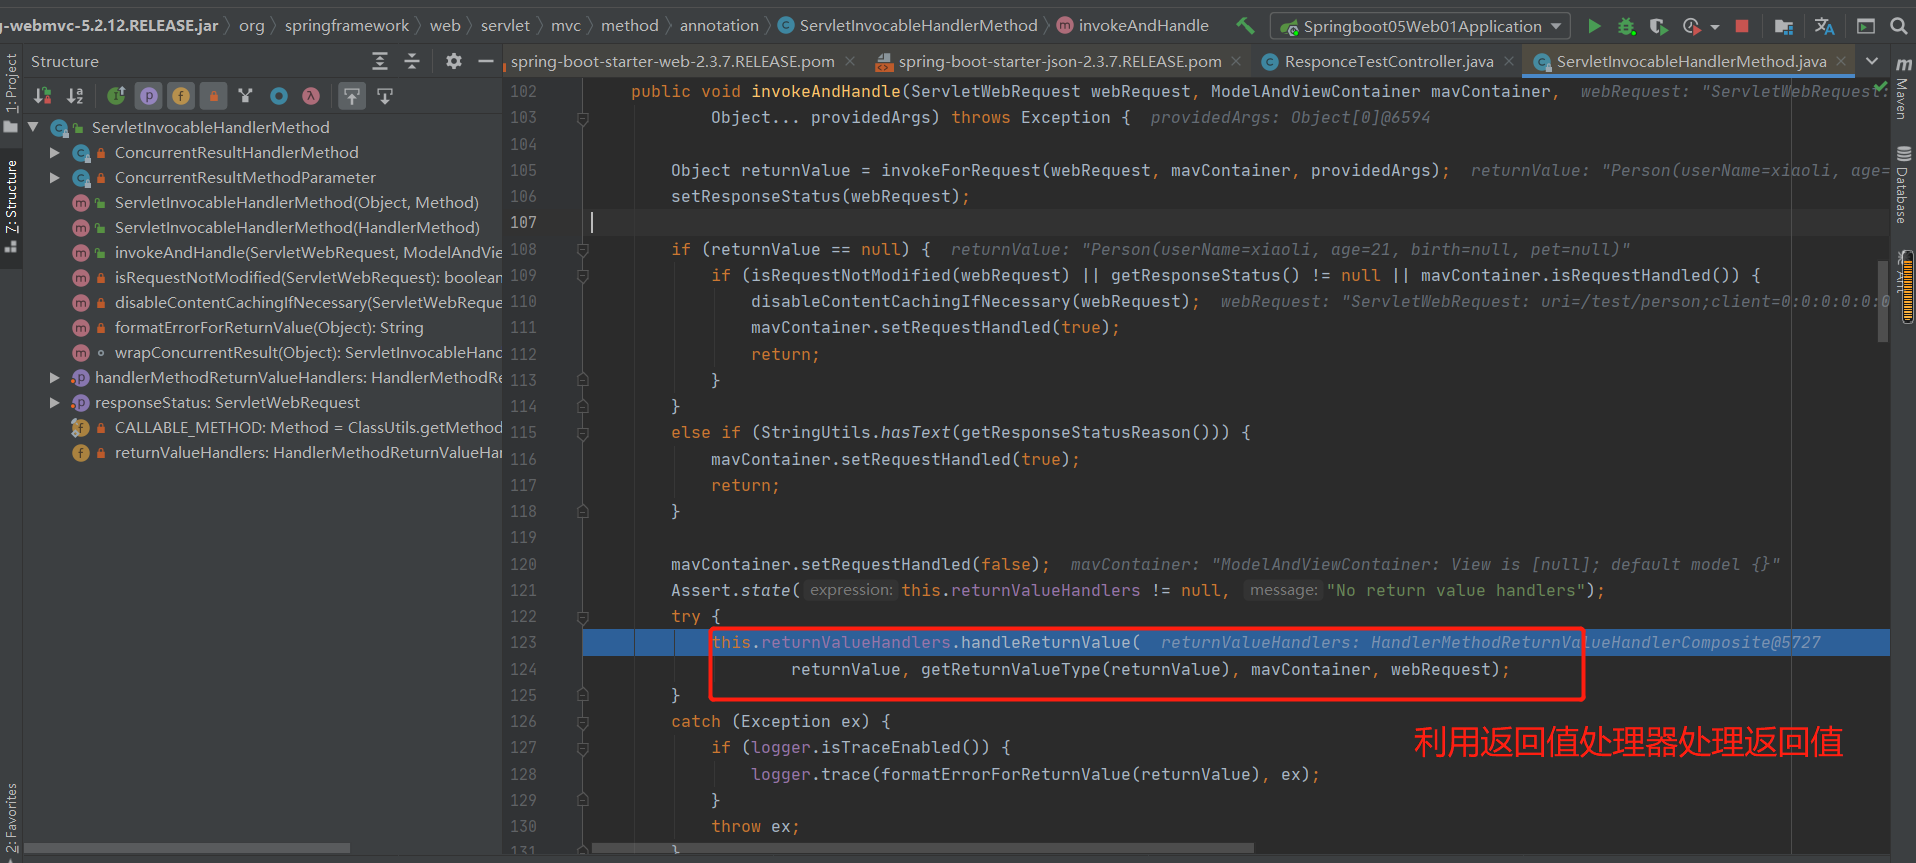This screenshot has height=863, width=1916.
Task: Toggle Show Anonymous Classes circle
Action: [279, 96]
